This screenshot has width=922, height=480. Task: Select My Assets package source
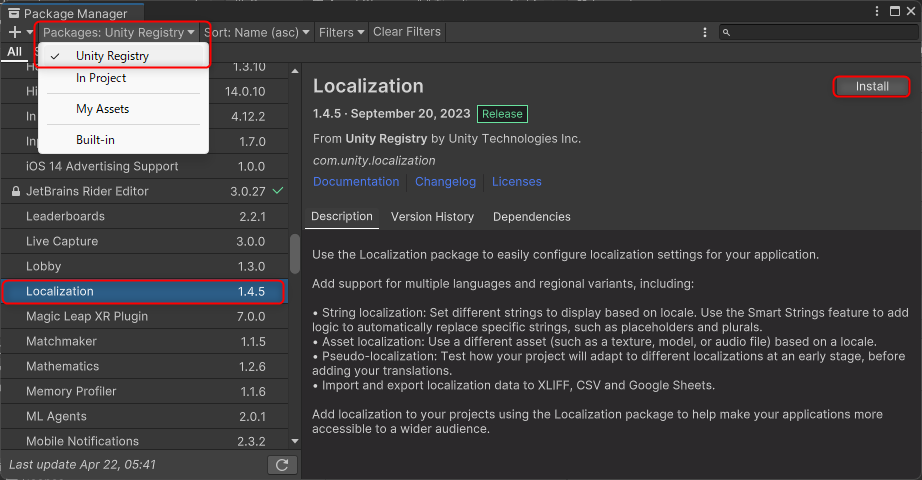(102, 109)
